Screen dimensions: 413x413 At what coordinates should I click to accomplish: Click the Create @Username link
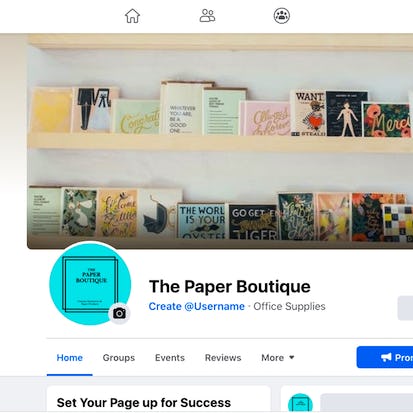[197, 306]
